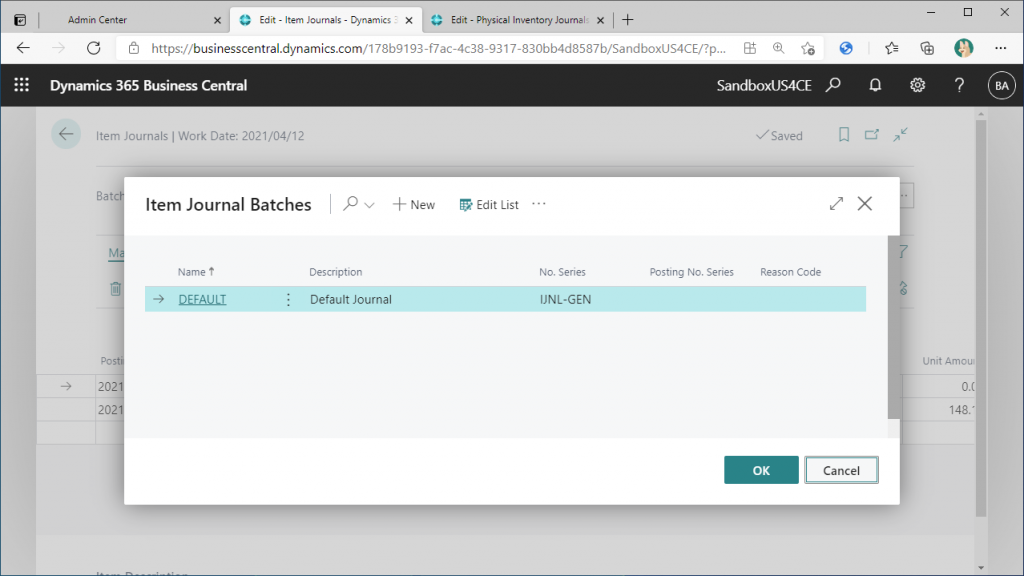Open the DEFAULT batch link
This screenshot has height=576, width=1024.
(x=202, y=299)
